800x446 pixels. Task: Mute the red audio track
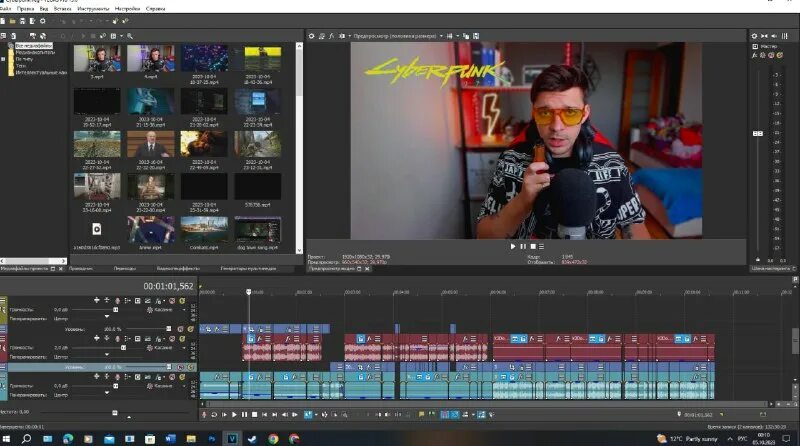pos(172,339)
